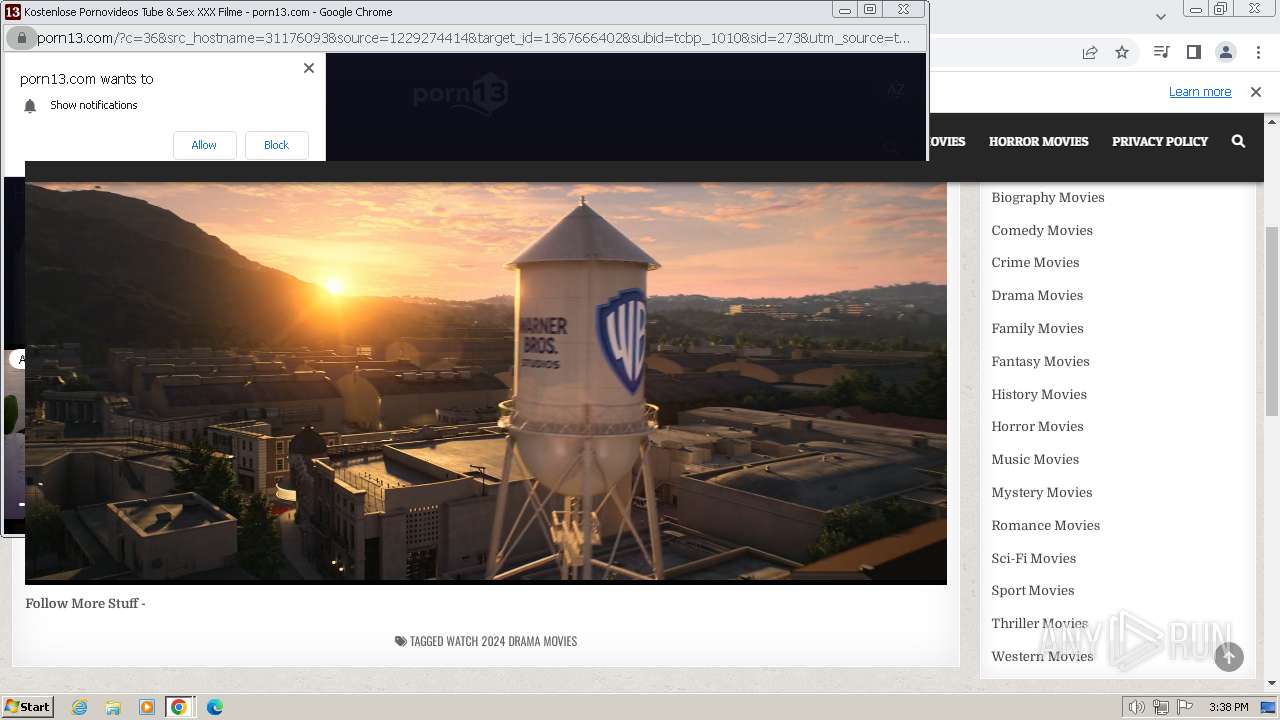Screen dimensions: 1280x720
Task: Switch to Google Chrome taskbar icon
Action: (179, 707)
